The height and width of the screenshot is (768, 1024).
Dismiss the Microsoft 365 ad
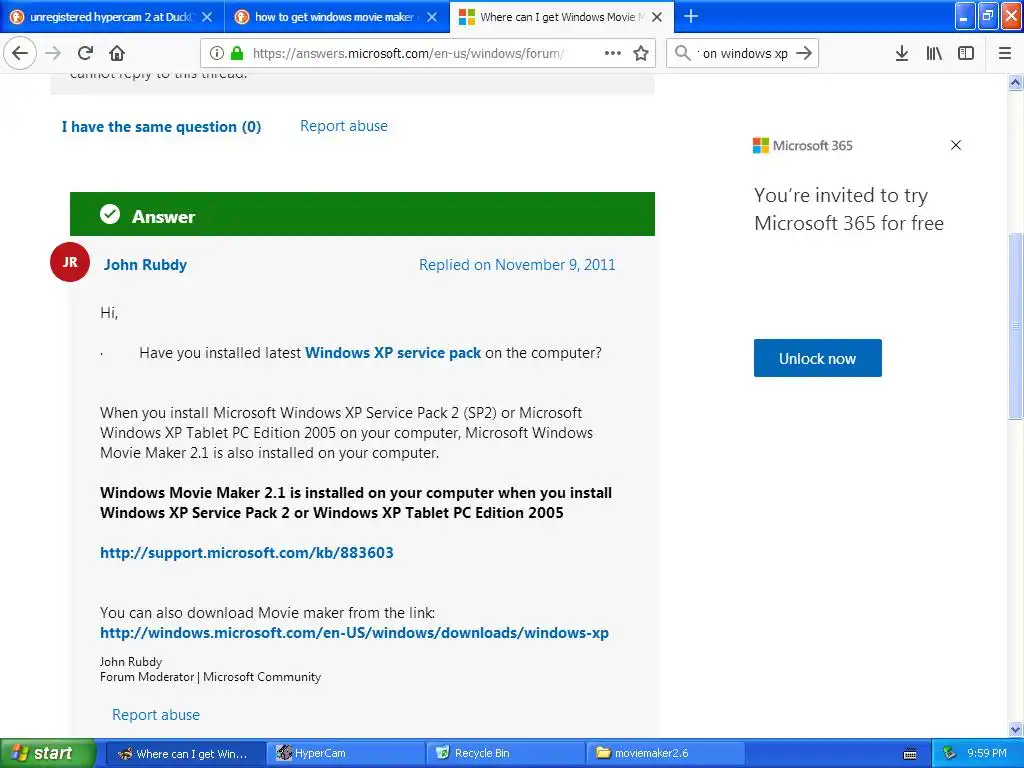[x=955, y=145]
